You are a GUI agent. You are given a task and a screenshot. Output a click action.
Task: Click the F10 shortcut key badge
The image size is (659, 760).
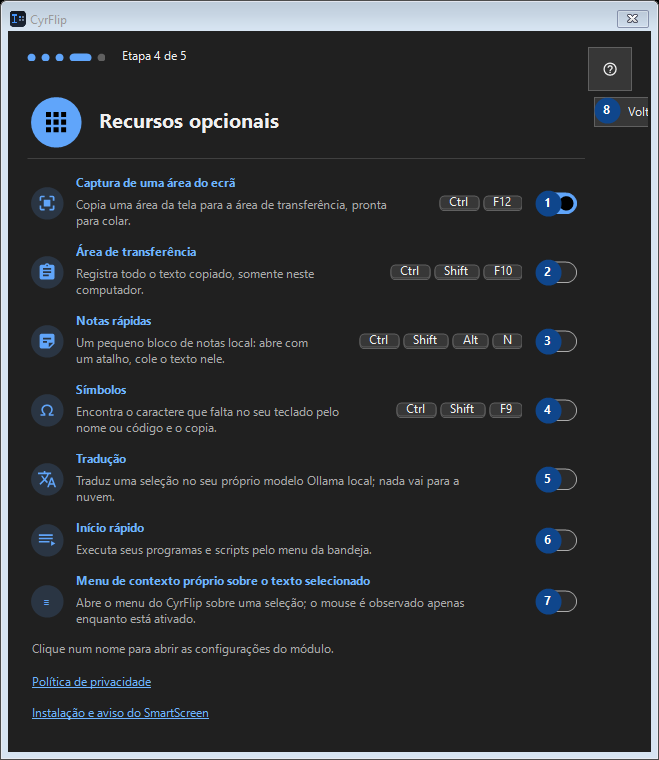tap(502, 271)
